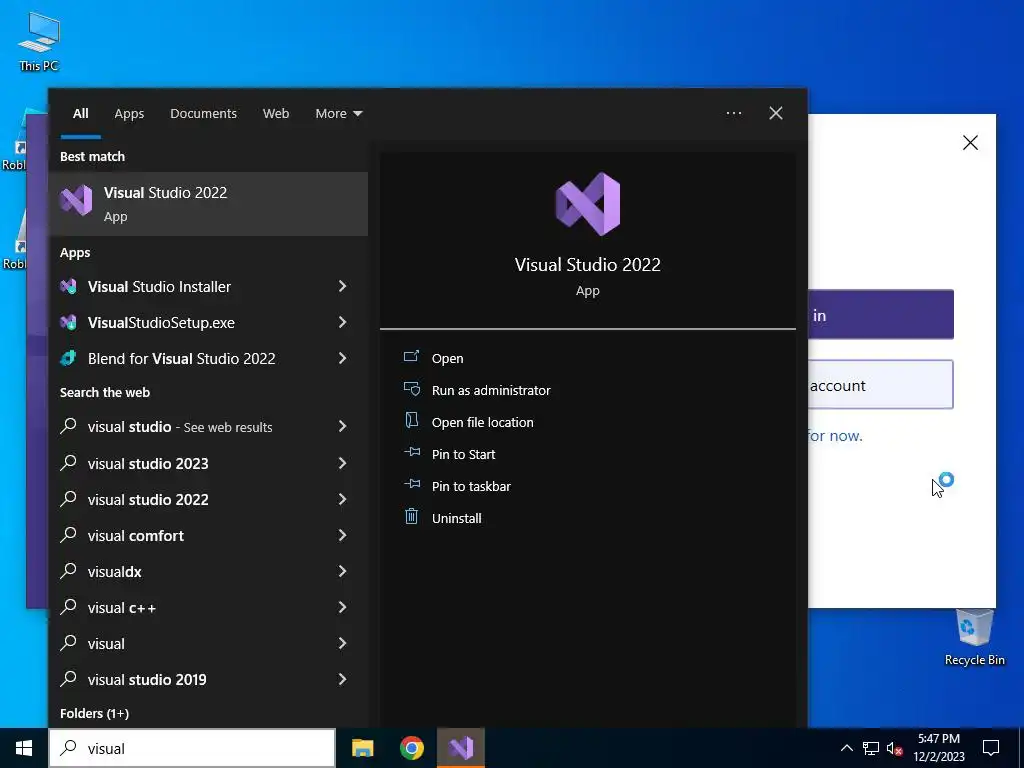Expand the VisualStudioSetup.exe result arrow

(342, 322)
